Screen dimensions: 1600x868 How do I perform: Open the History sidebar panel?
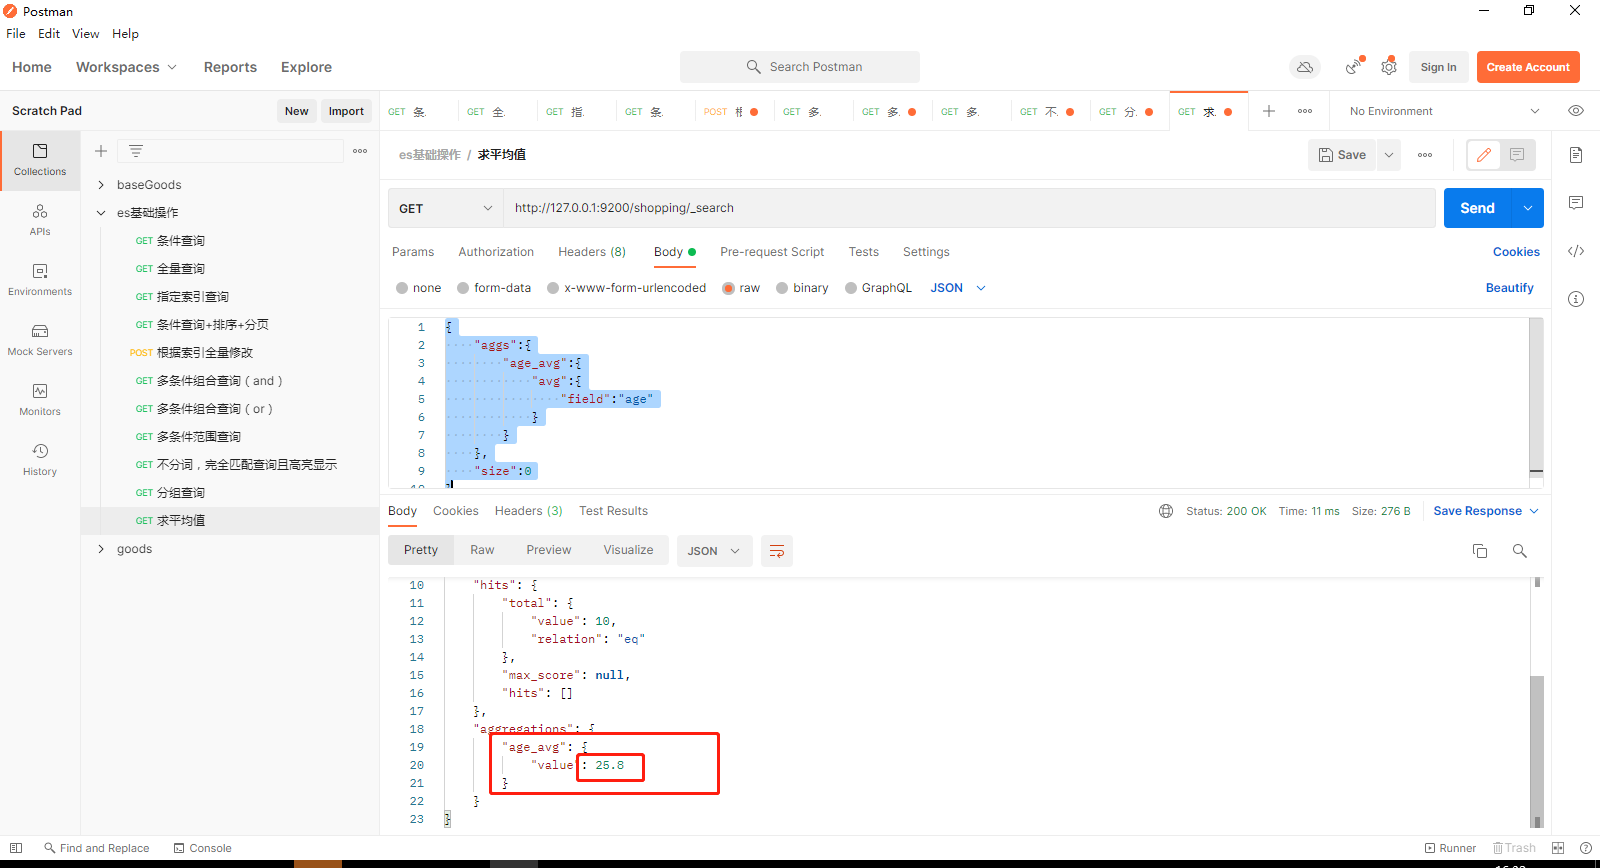pyautogui.click(x=40, y=460)
